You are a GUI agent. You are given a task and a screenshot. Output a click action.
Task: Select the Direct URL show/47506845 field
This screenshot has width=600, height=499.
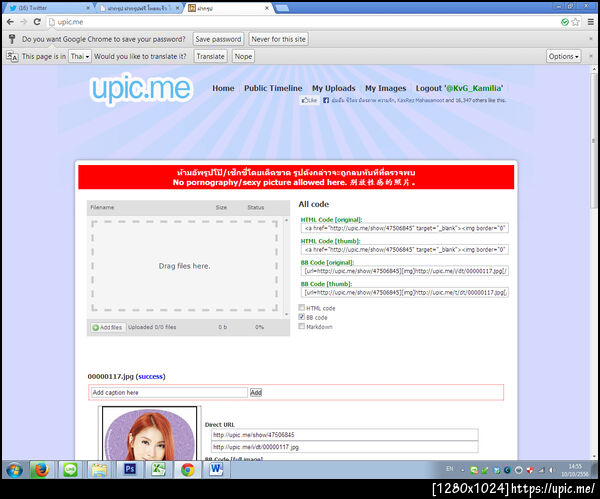[x=344, y=435]
